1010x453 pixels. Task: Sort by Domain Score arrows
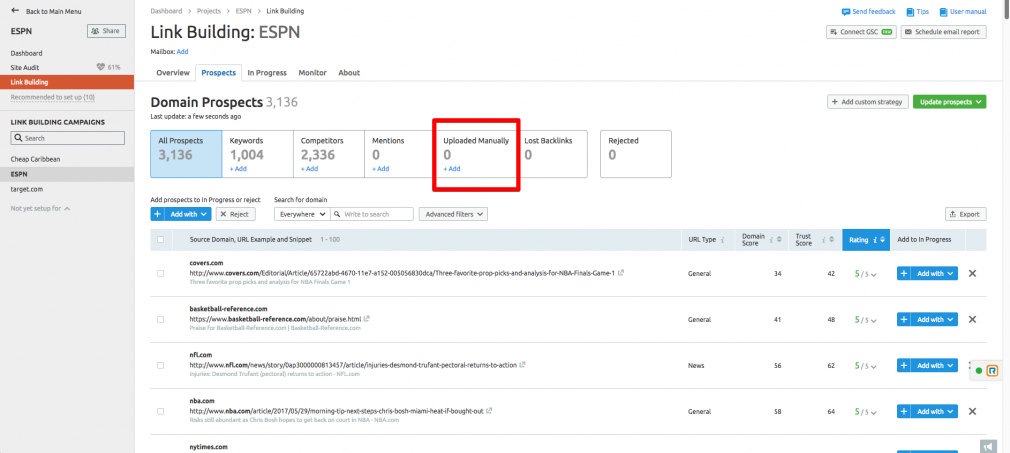[780, 240]
